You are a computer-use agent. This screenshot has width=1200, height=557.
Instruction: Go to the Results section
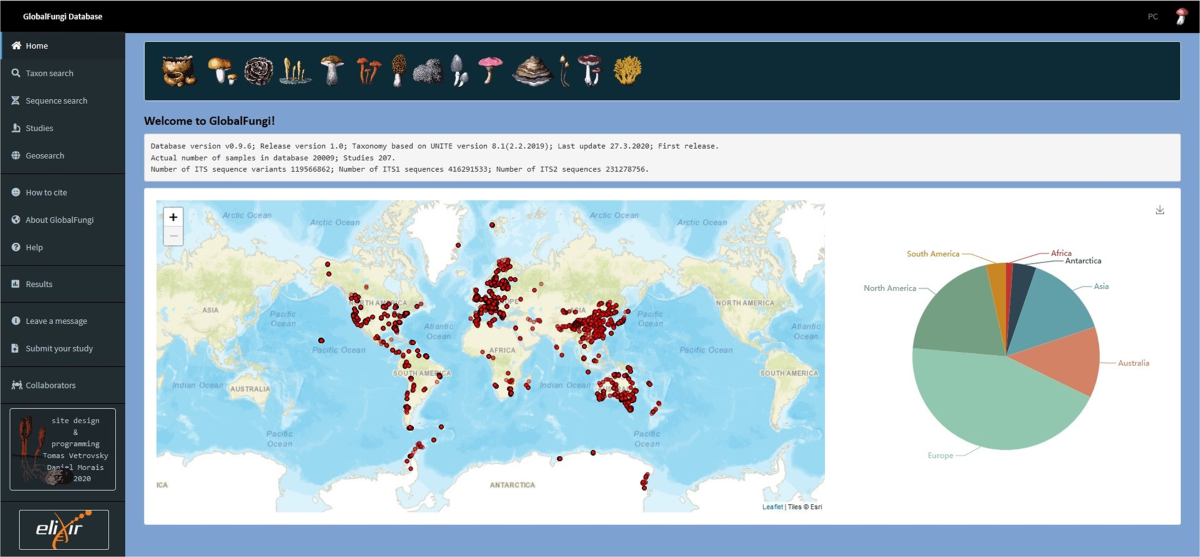[x=39, y=284]
